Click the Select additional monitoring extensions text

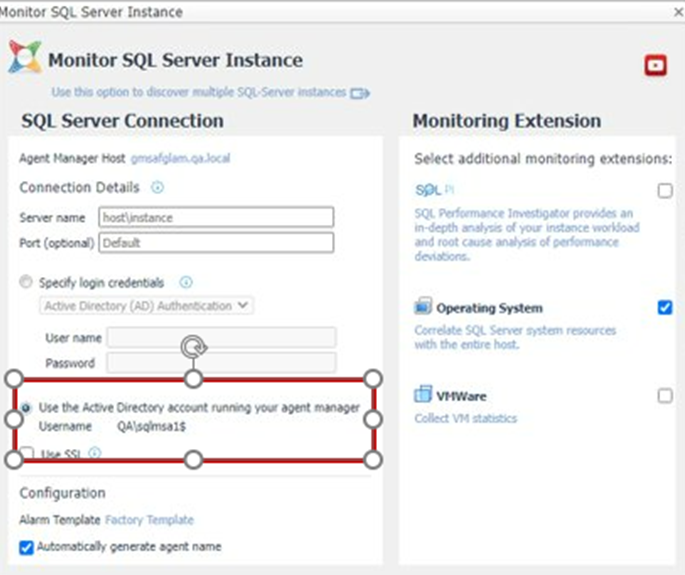click(x=543, y=159)
